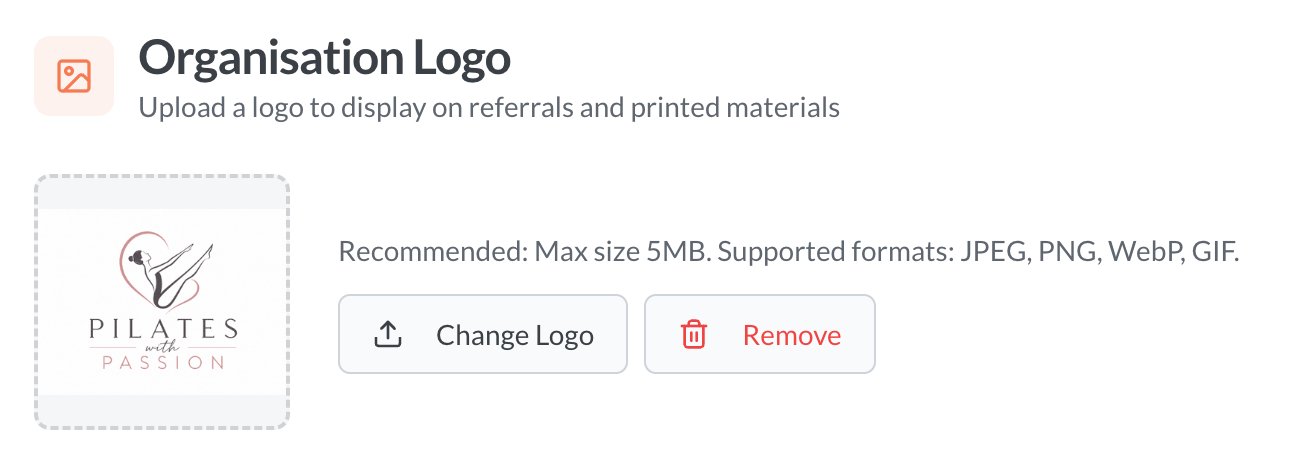Select the Change Logo button
The width and height of the screenshot is (1308, 452).
(x=483, y=334)
